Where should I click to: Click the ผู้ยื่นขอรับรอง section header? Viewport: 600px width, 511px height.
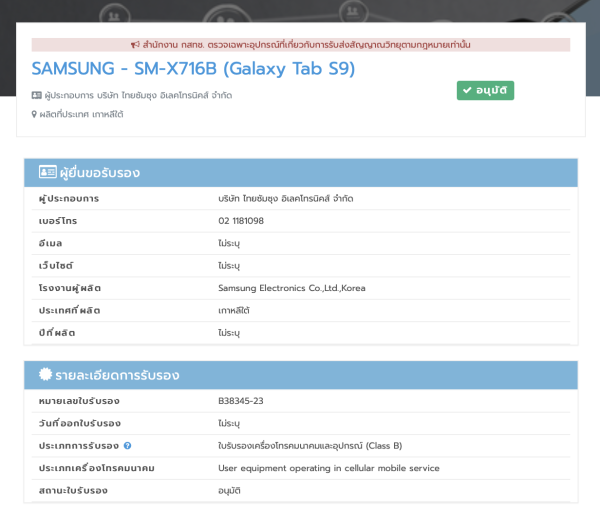301,173
